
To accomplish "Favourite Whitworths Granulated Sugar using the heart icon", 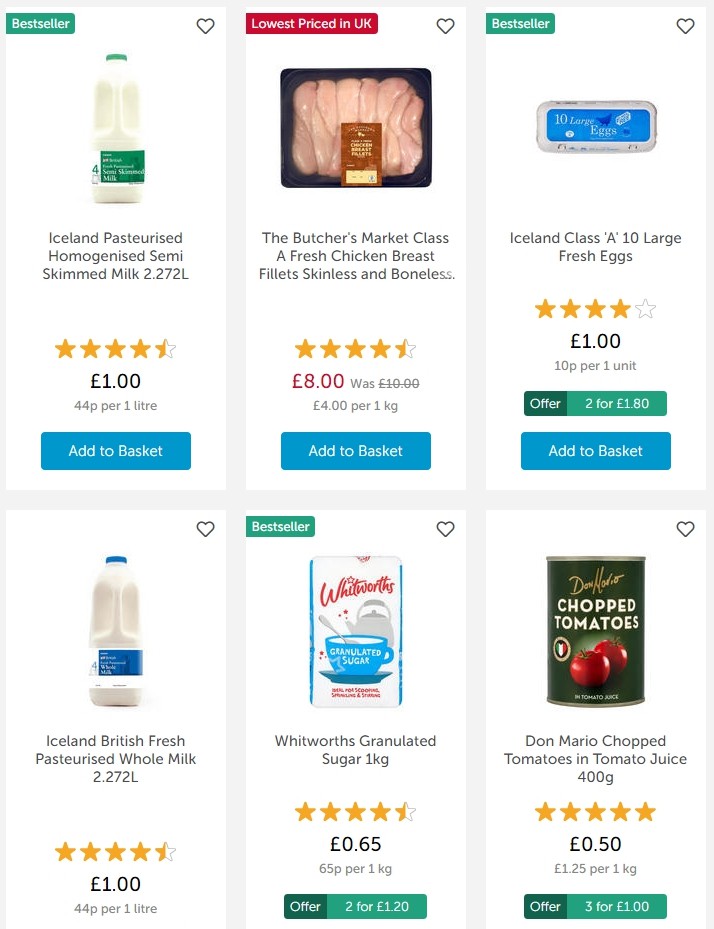I will pos(445,529).
